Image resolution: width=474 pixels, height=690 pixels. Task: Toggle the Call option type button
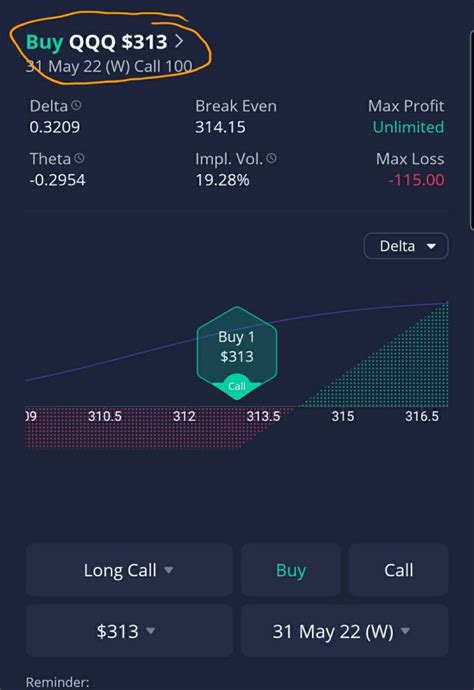tap(398, 570)
